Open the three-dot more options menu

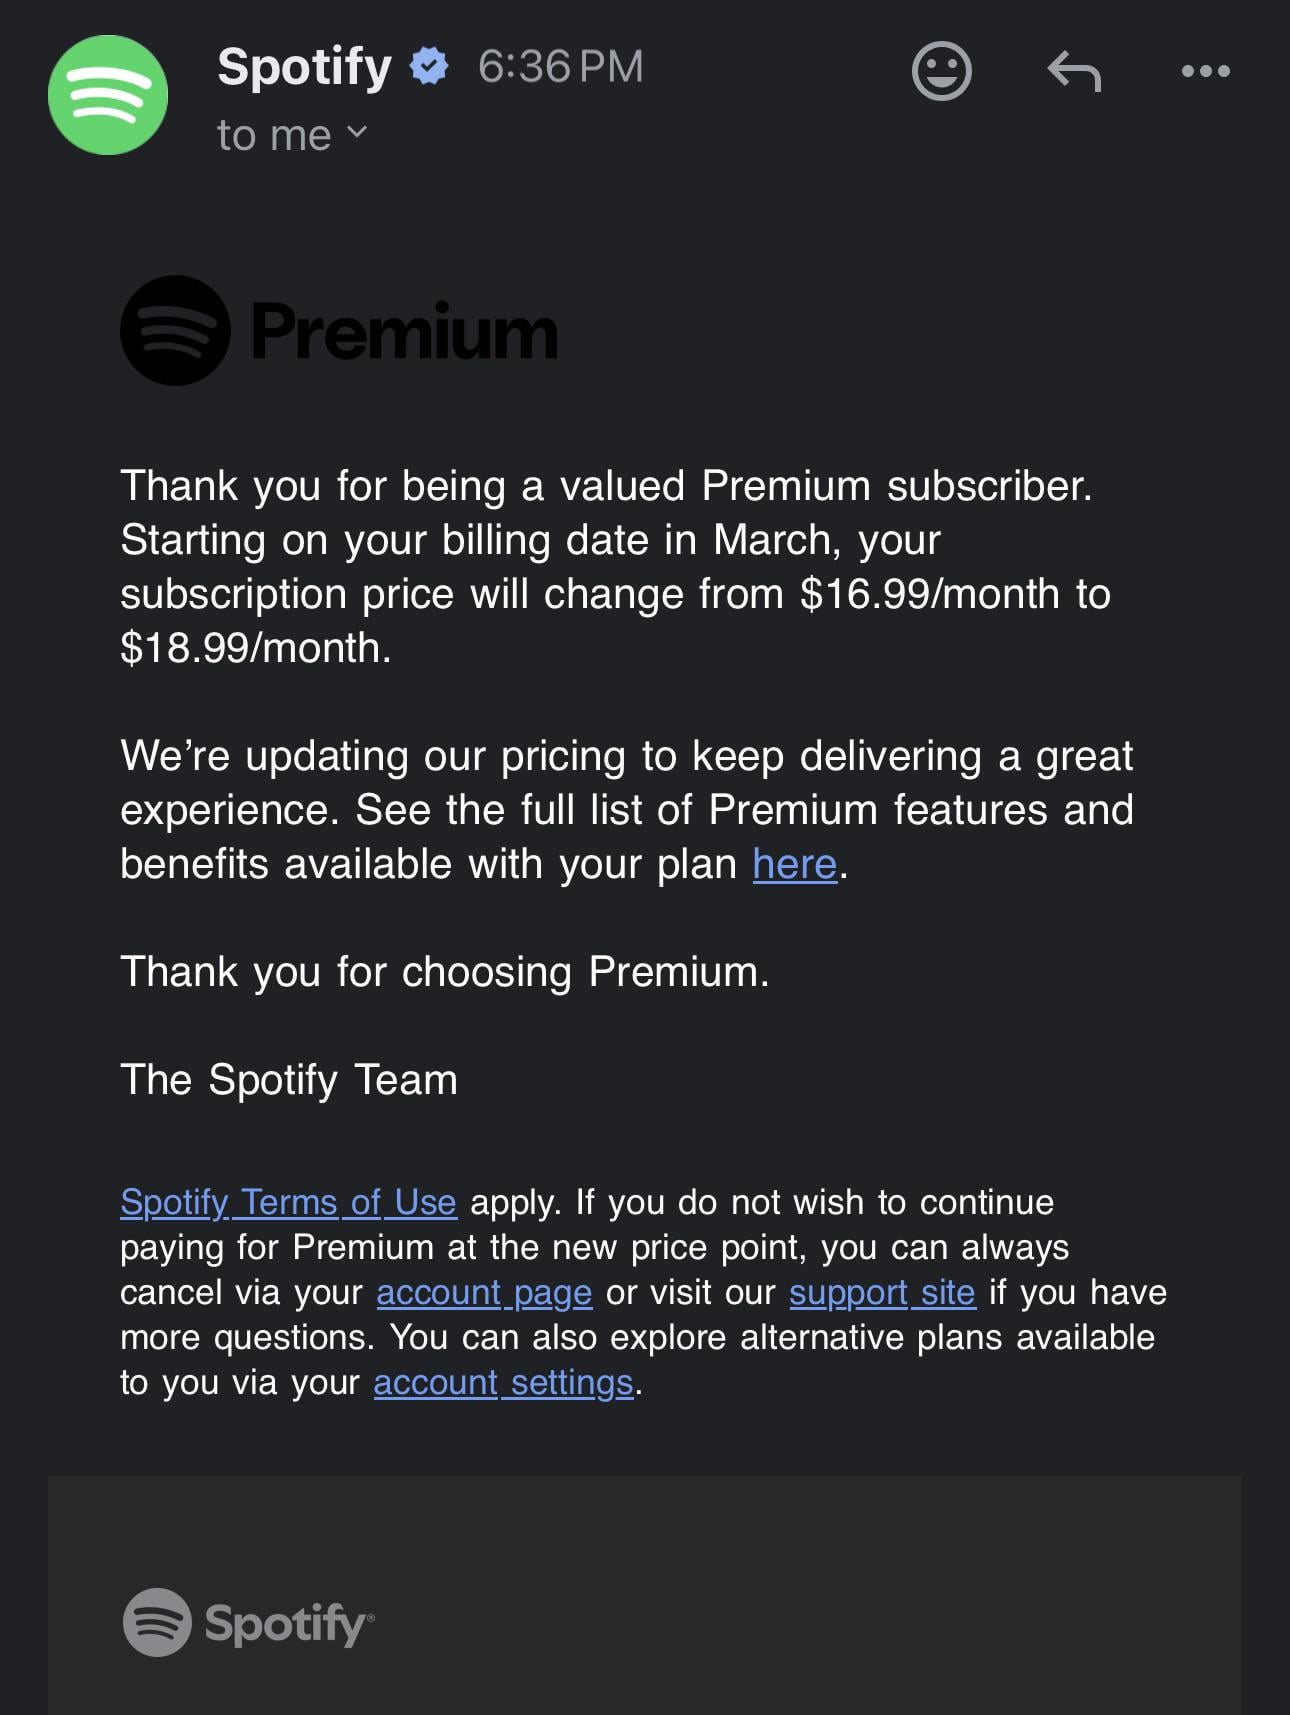point(1205,71)
